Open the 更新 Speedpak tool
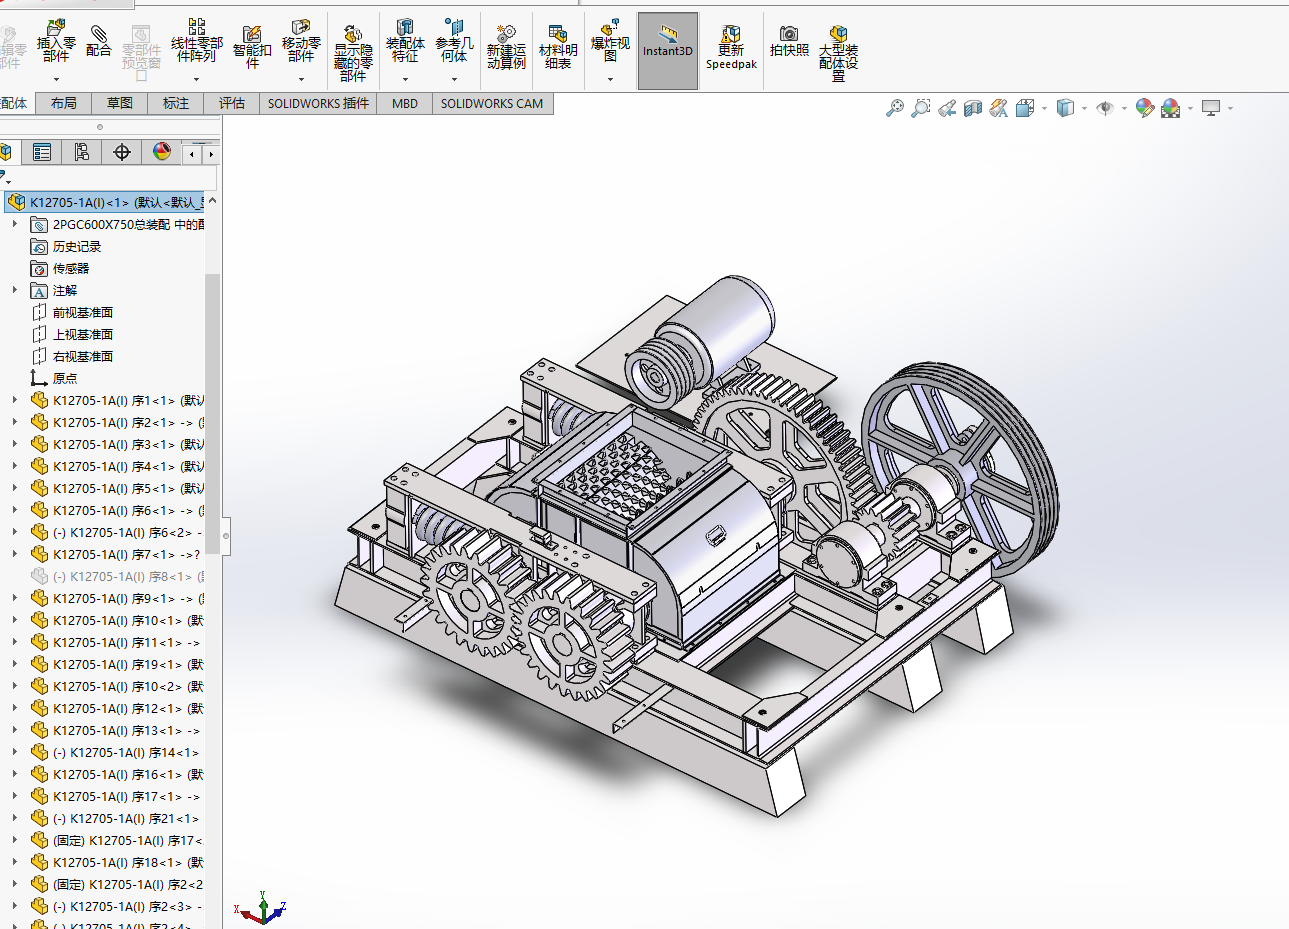The width and height of the screenshot is (1289, 929). click(x=731, y=47)
